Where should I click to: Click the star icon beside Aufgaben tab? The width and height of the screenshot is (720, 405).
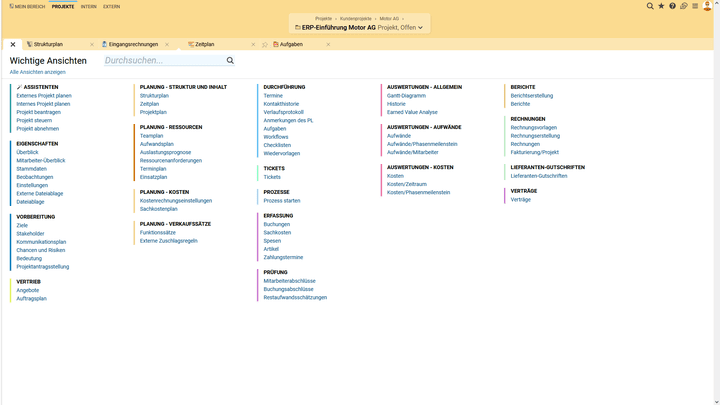264,45
